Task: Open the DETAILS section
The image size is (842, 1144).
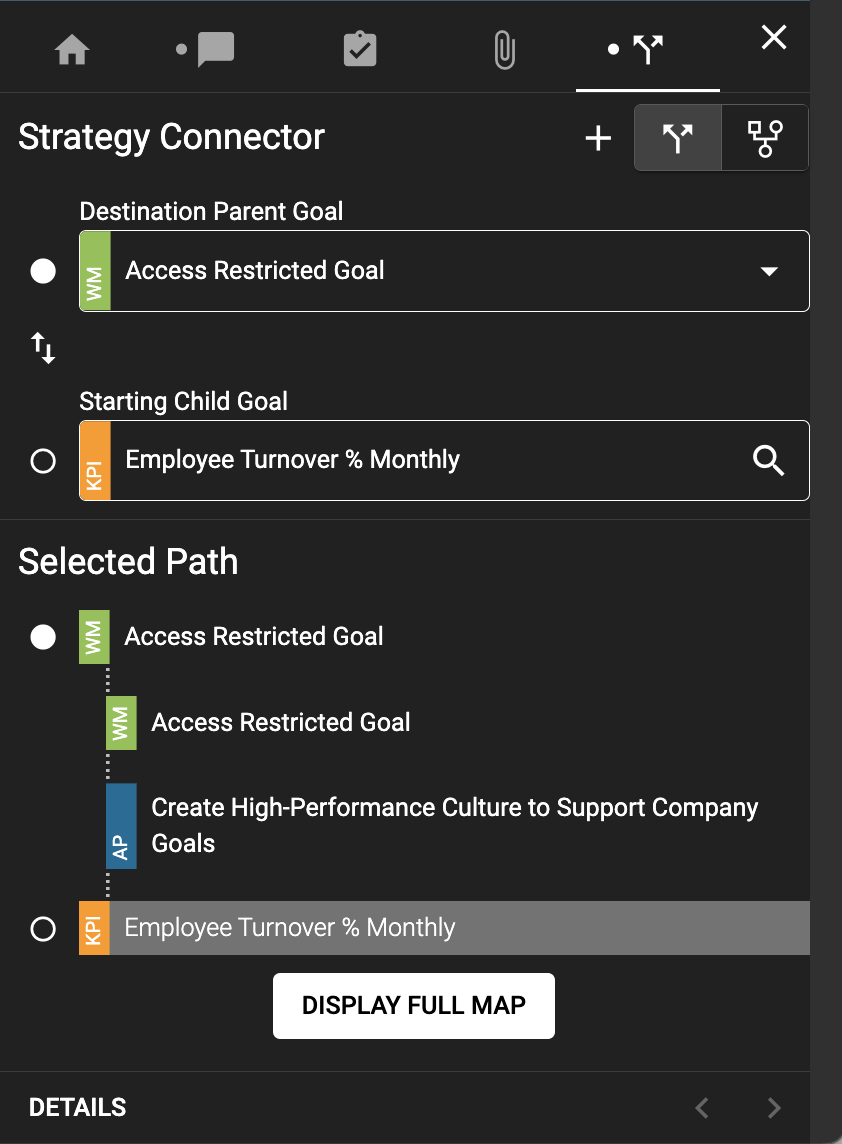Action: [77, 1107]
